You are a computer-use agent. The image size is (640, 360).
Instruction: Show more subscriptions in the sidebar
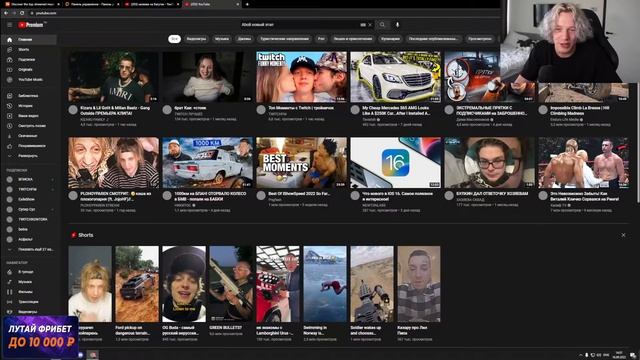(29, 249)
